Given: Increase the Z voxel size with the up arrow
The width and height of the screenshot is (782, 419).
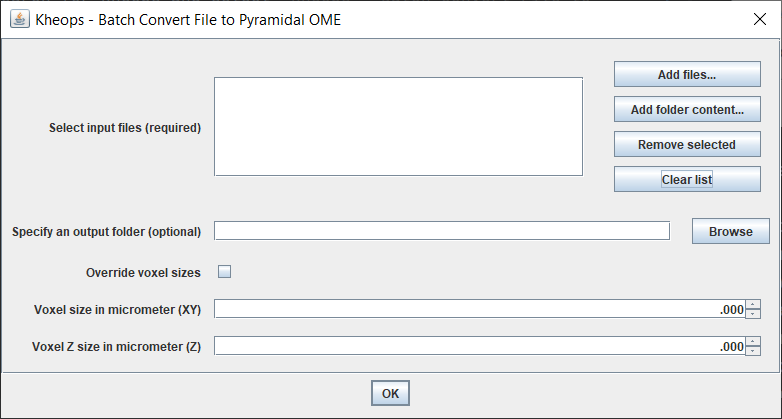Looking at the screenshot, I should pos(753,341).
